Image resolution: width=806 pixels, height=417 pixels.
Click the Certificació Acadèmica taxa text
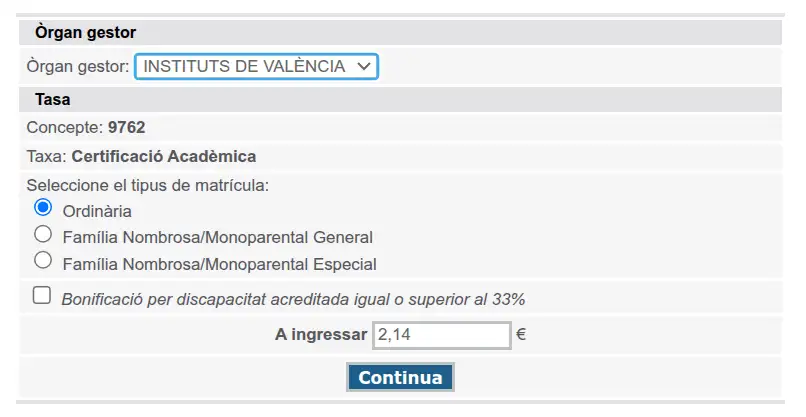[164, 156]
